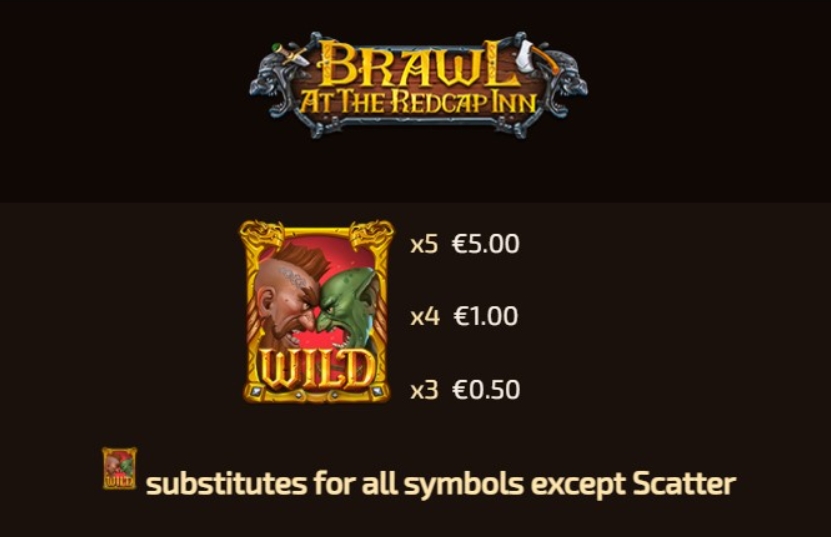The image size is (831, 537).
Task: Click the BRAWL title word
Action: tap(418, 66)
